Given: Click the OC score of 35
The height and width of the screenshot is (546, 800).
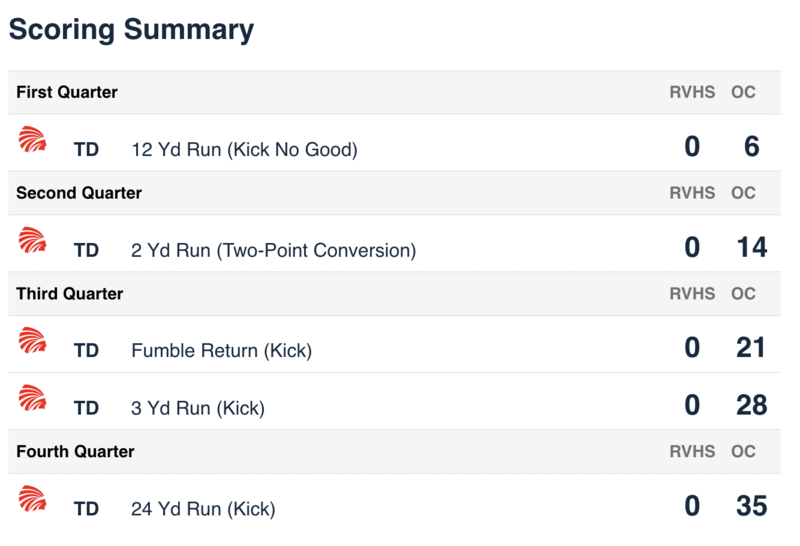Looking at the screenshot, I should [750, 506].
